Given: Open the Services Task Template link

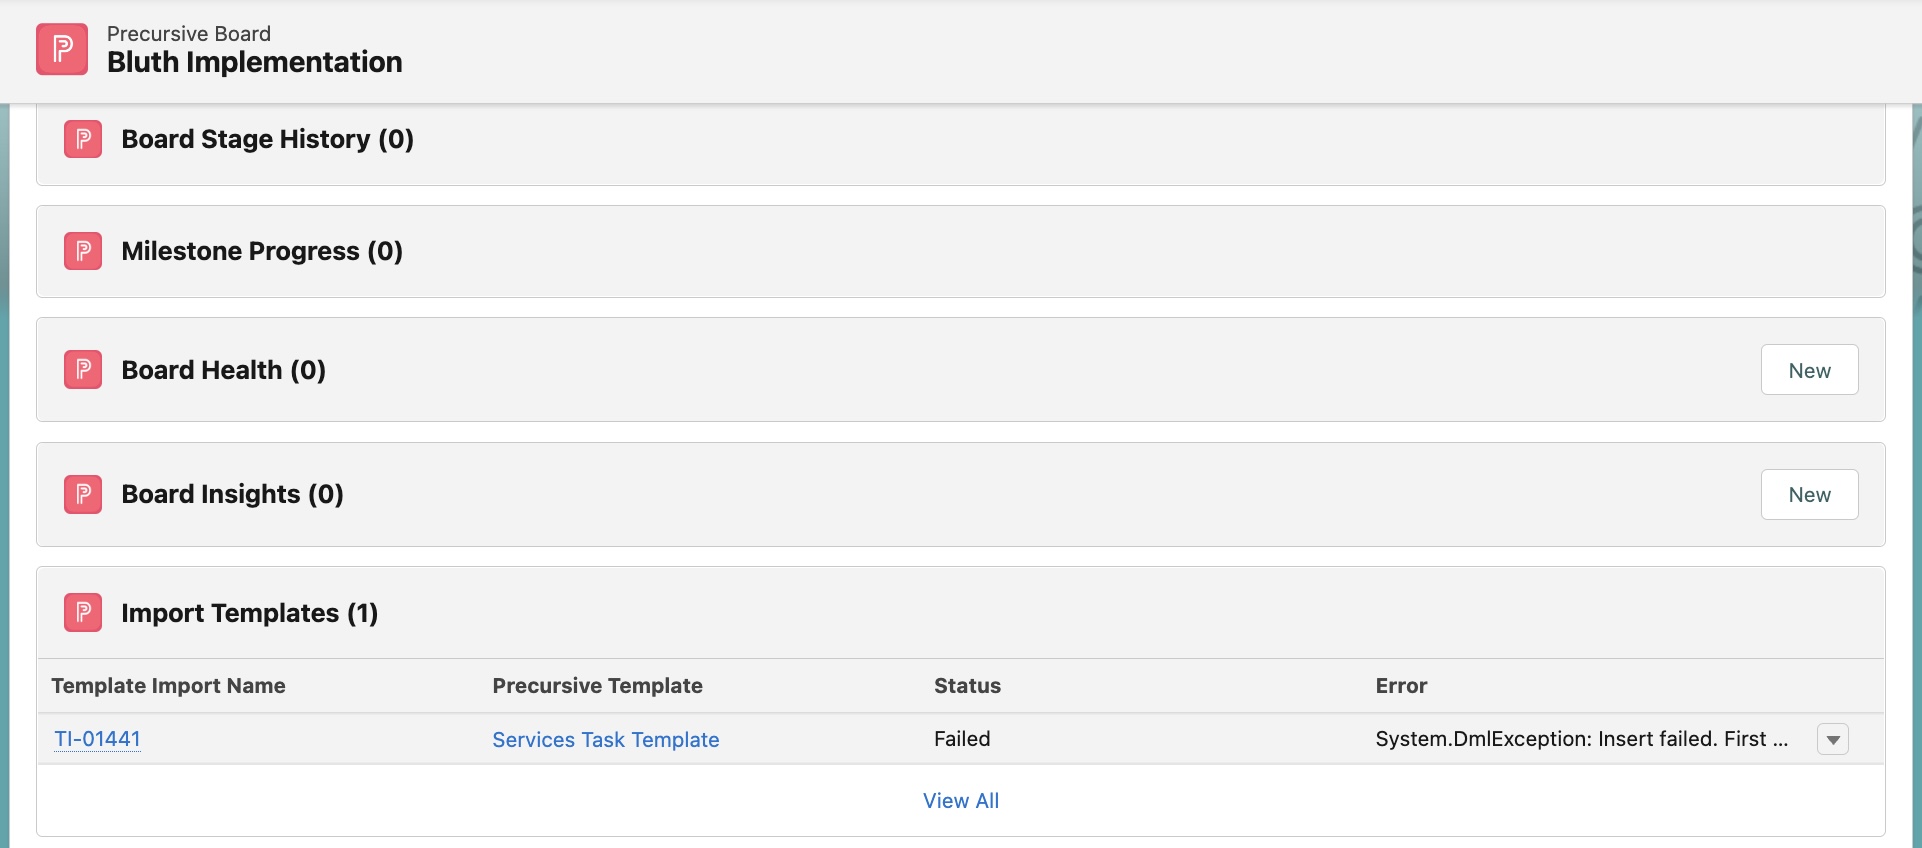Looking at the screenshot, I should [605, 740].
